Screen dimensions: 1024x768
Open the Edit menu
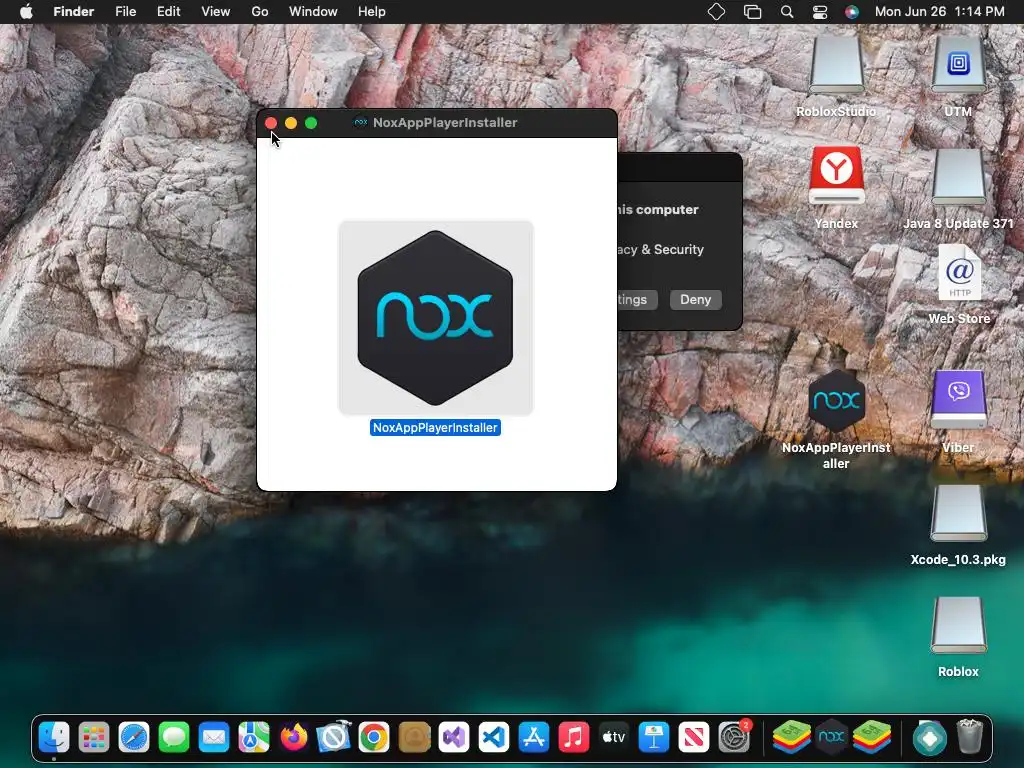(168, 12)
